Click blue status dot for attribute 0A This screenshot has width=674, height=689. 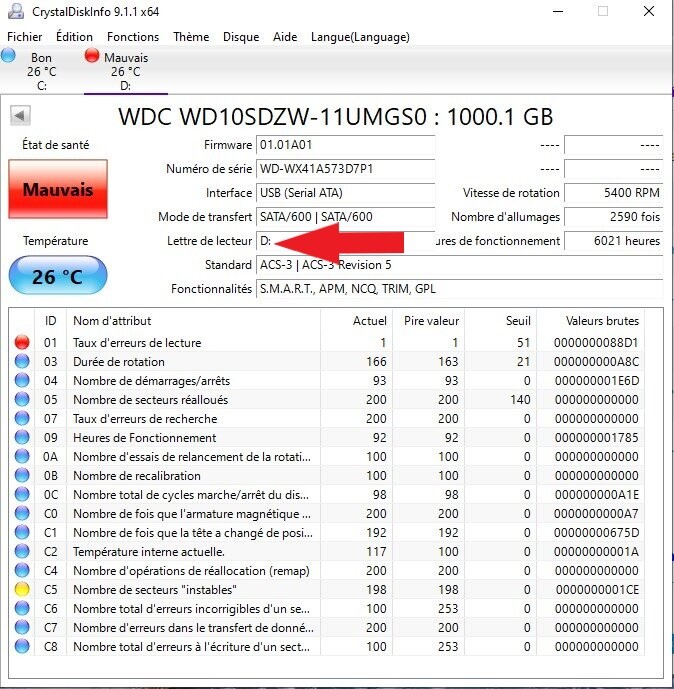point(22,456)
